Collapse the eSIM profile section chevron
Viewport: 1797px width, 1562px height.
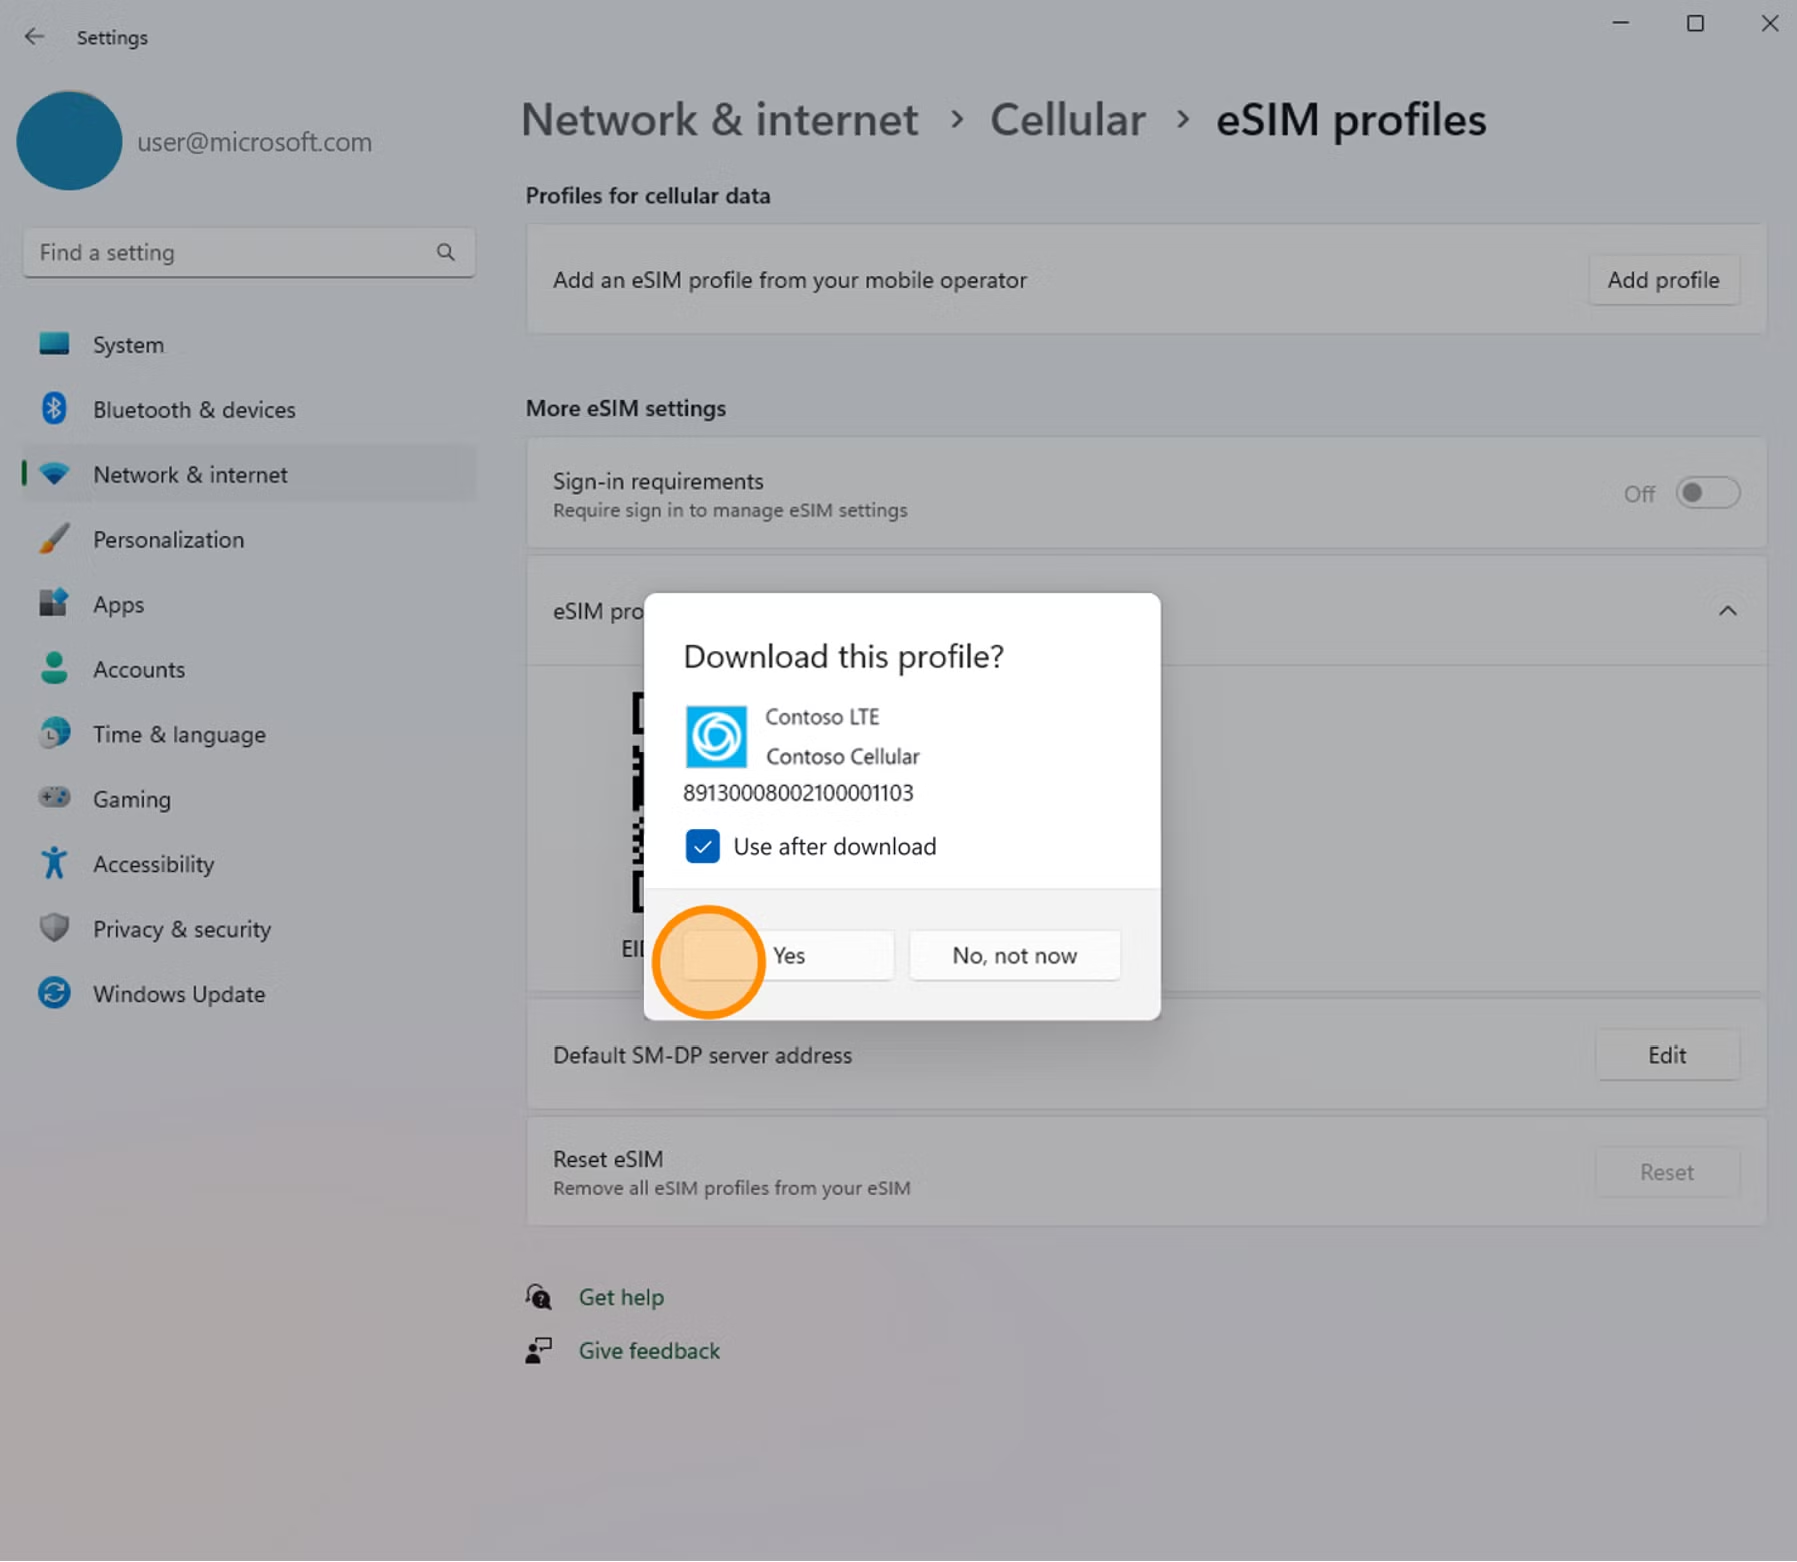[1727, 611]
